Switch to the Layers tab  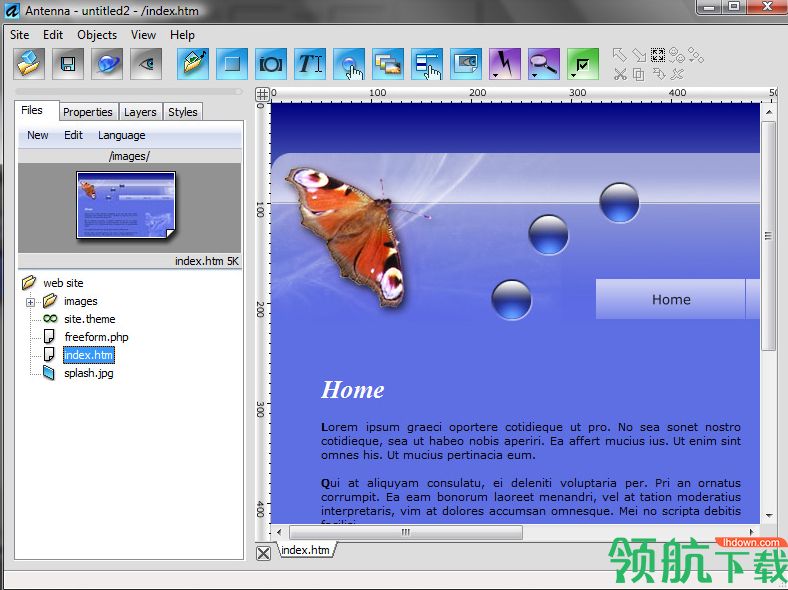click(x=140, y=112)
